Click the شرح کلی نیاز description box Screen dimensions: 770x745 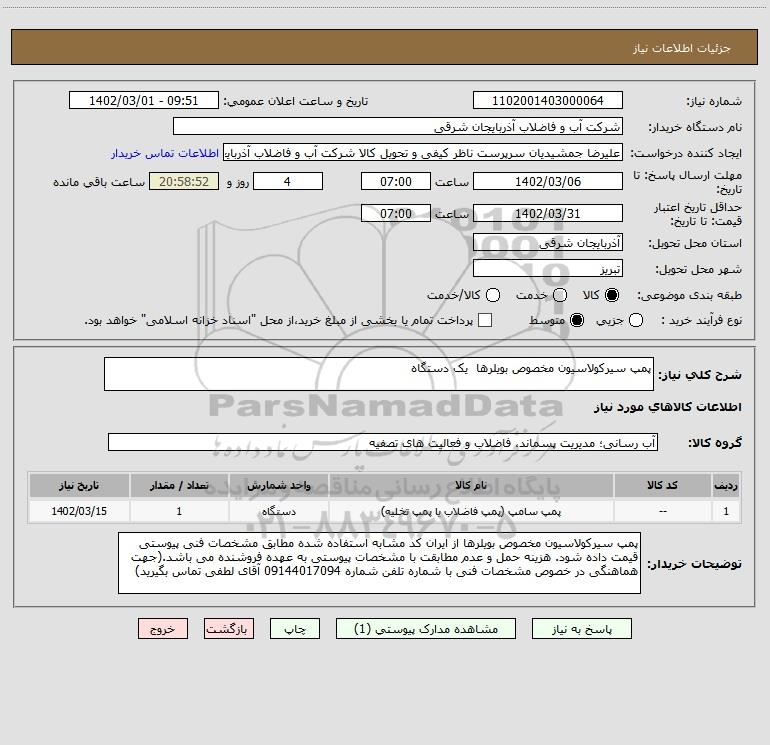point(379,374)
